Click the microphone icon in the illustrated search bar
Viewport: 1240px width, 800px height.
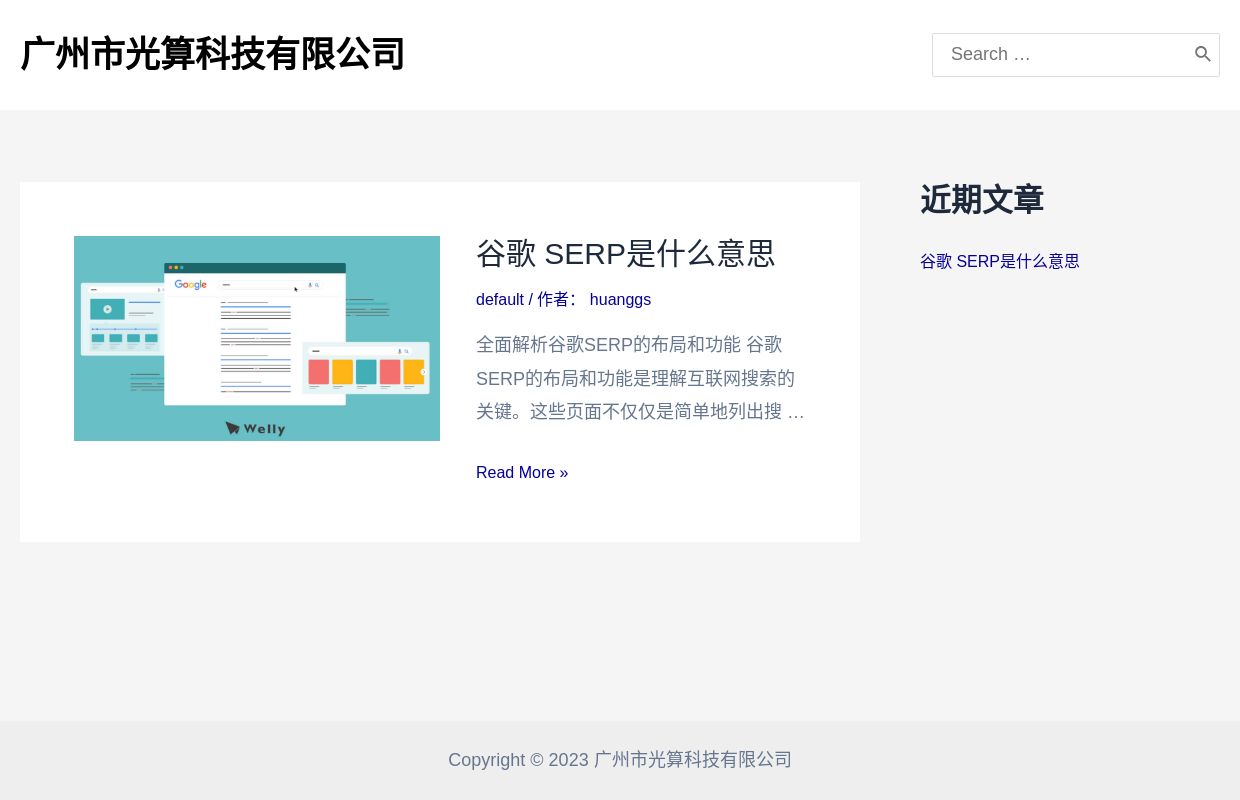[x=309, y=285]
